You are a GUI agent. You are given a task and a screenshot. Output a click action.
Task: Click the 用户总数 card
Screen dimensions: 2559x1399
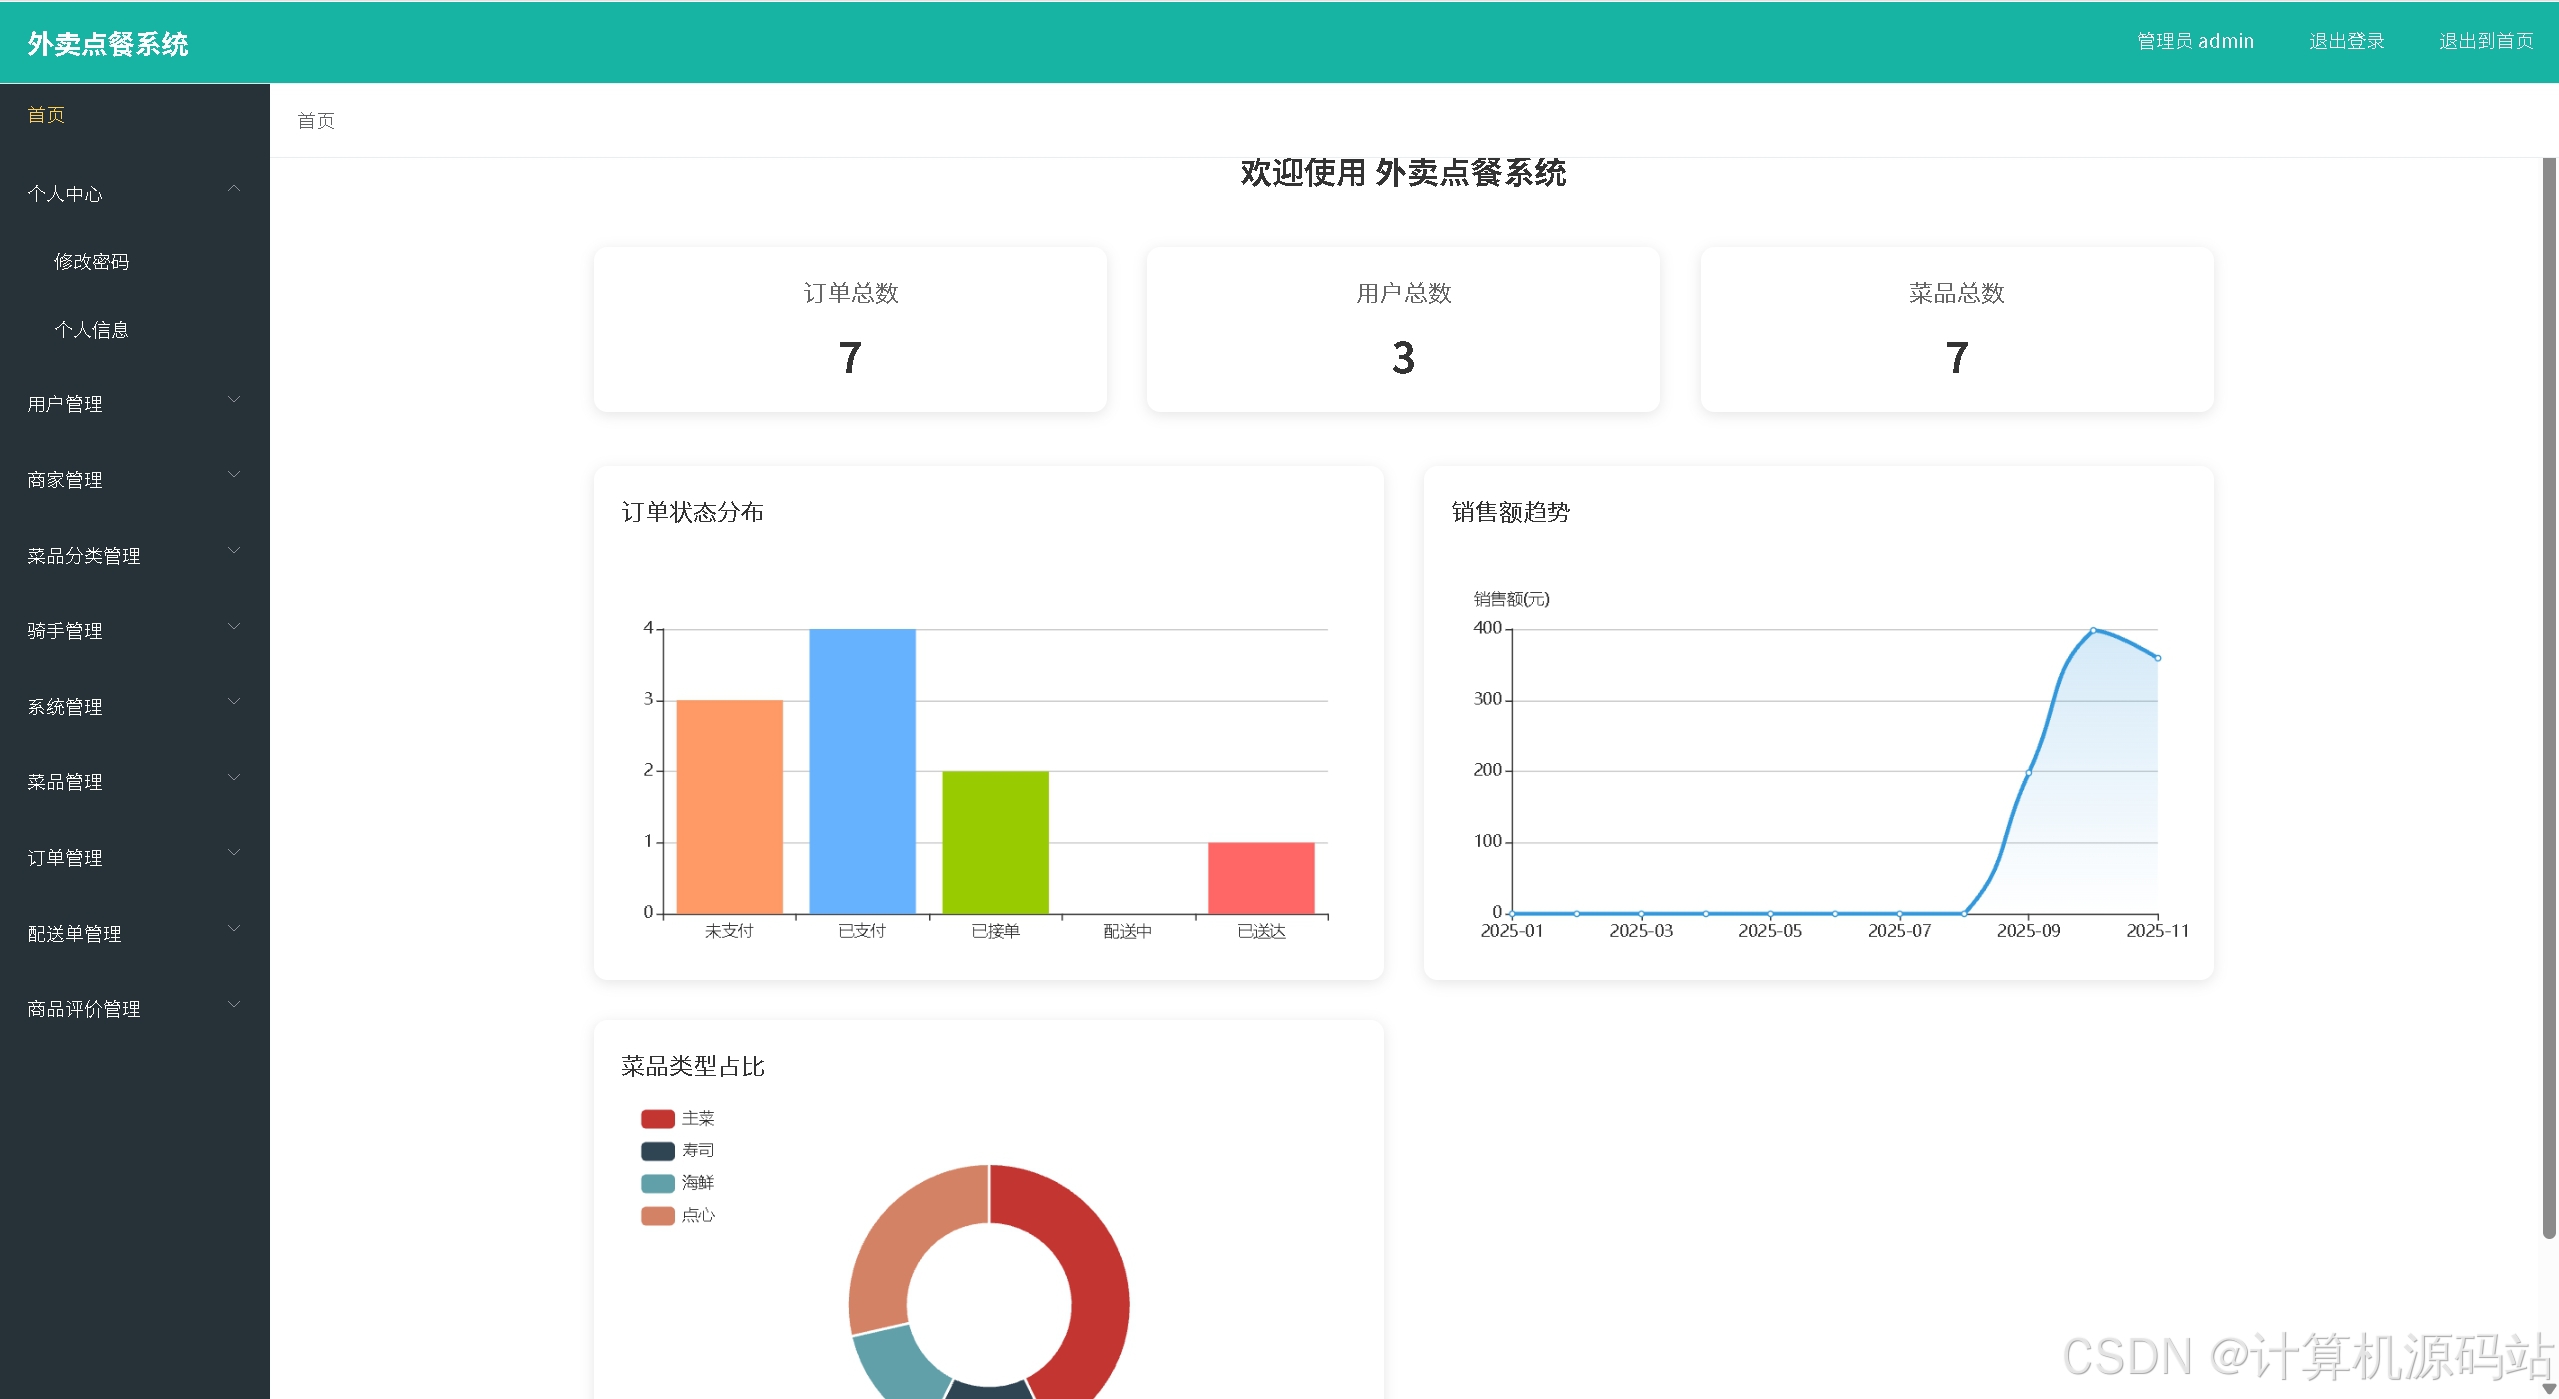[x=1403, y=330]
